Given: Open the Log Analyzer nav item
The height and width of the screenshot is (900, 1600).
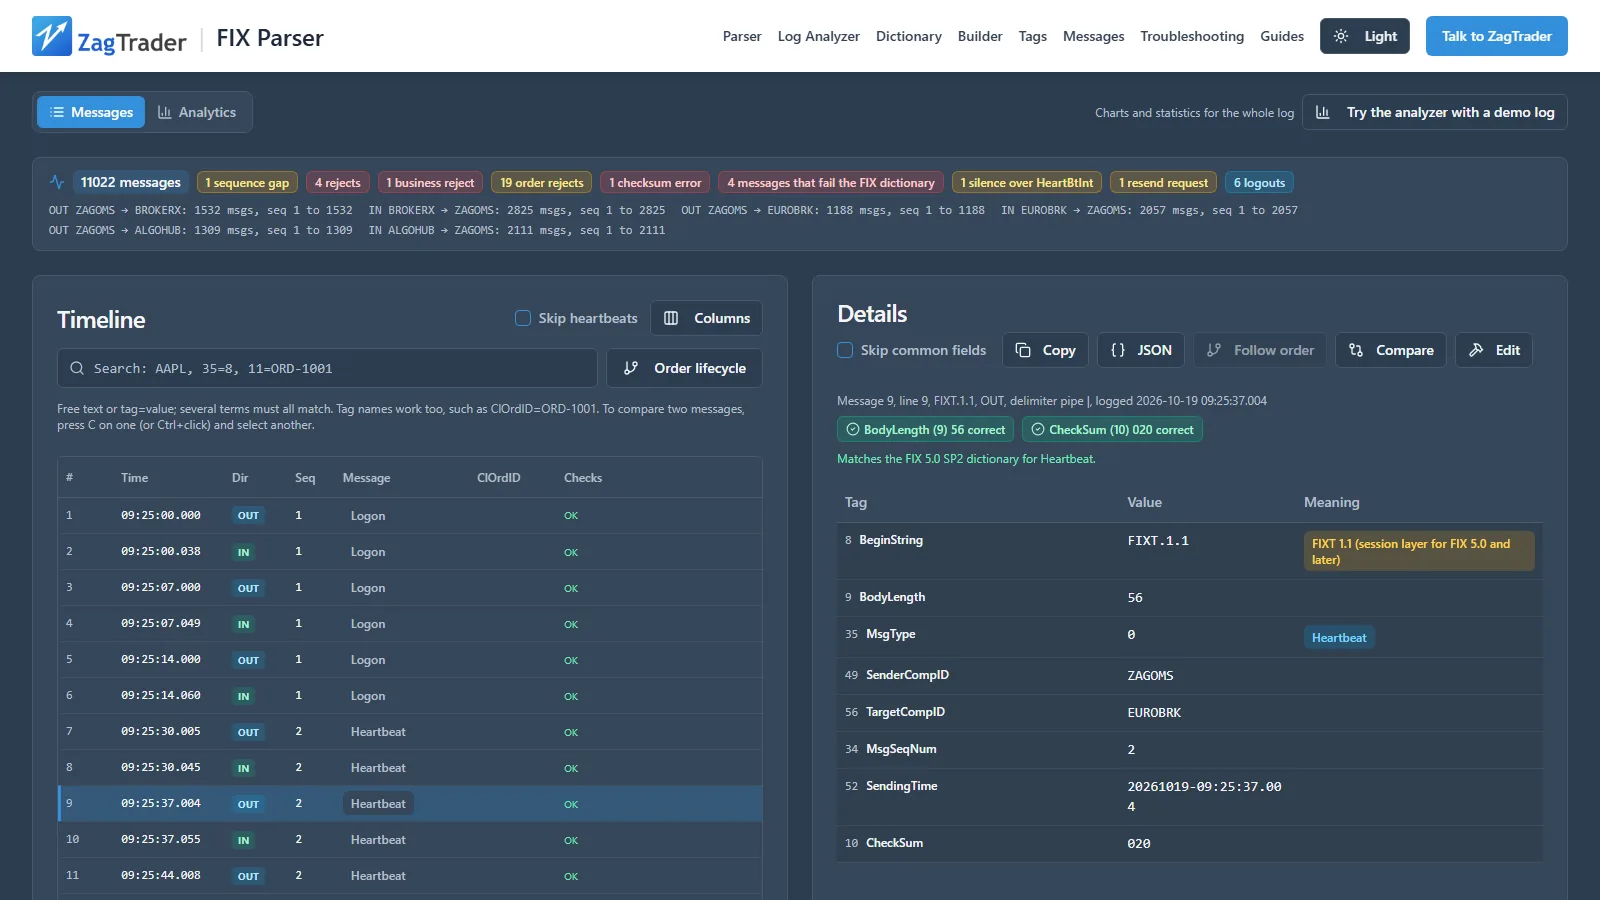Looking at the screenshot, I should (818, 36).
